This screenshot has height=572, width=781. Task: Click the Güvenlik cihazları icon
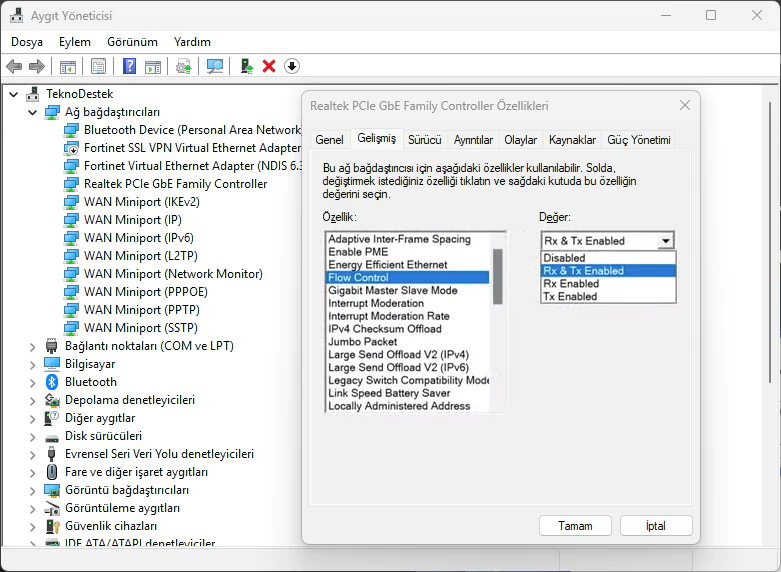pyautogui.click(x=52, y=526)
